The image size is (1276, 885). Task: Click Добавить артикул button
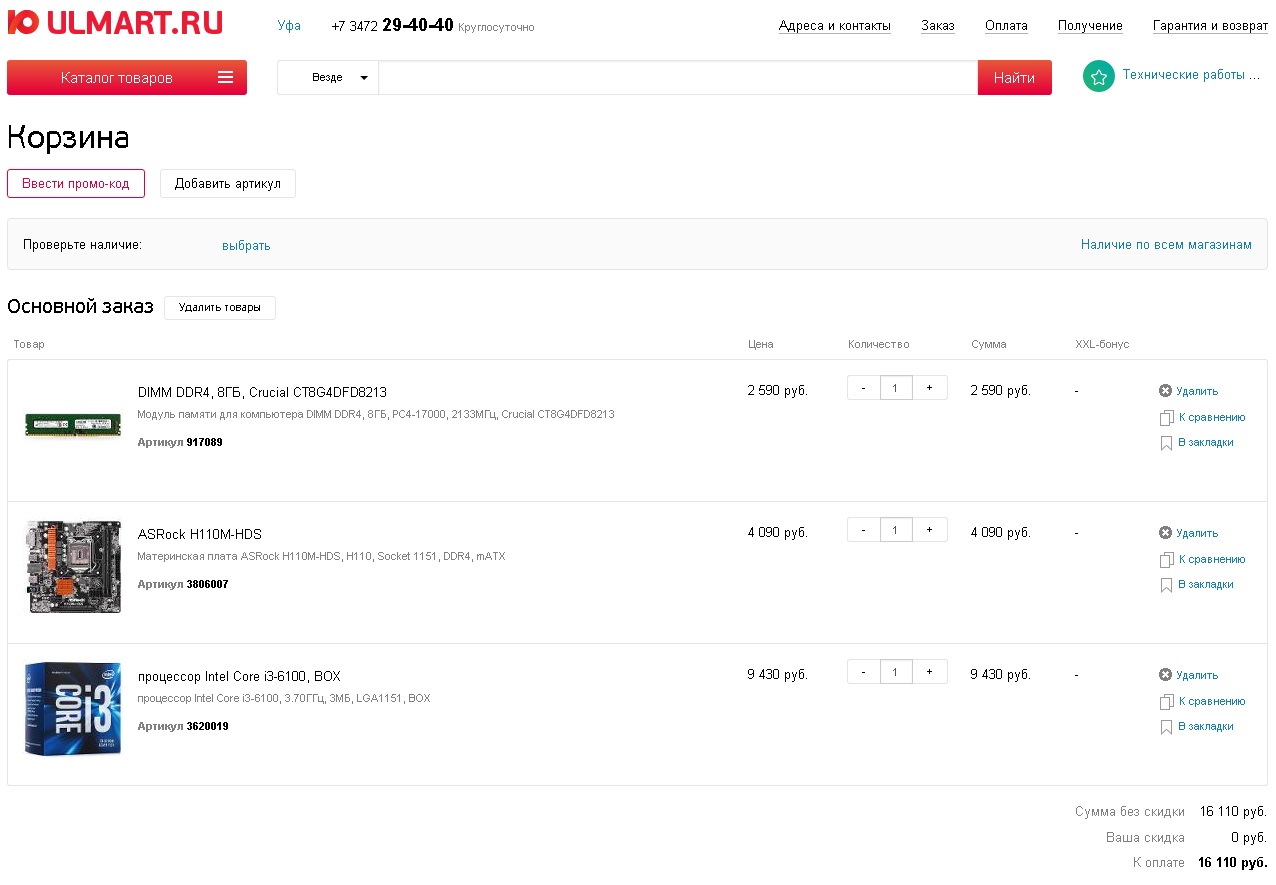pyautogui.click(x=228, y=184)
